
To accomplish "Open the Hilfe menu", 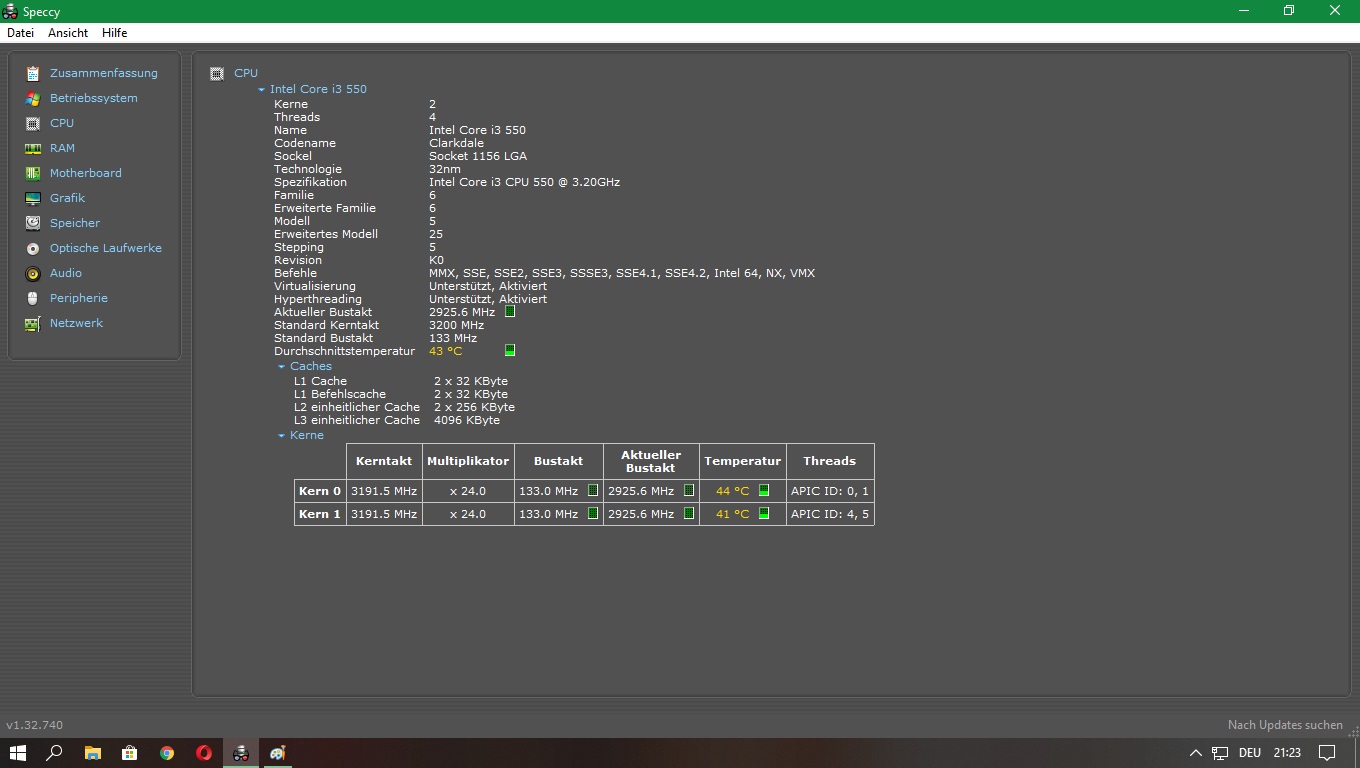I will [x=115, y=33].
